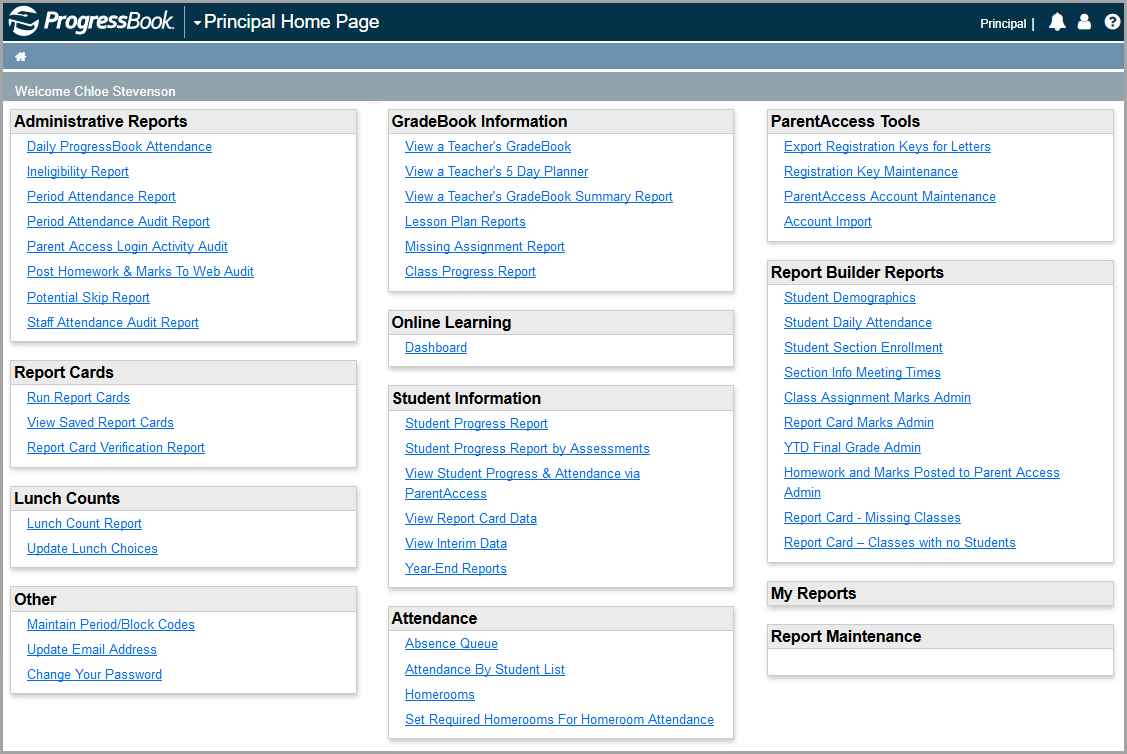
Task: Open View a Teacher's GradeBook link
Action: click(488, 147)
